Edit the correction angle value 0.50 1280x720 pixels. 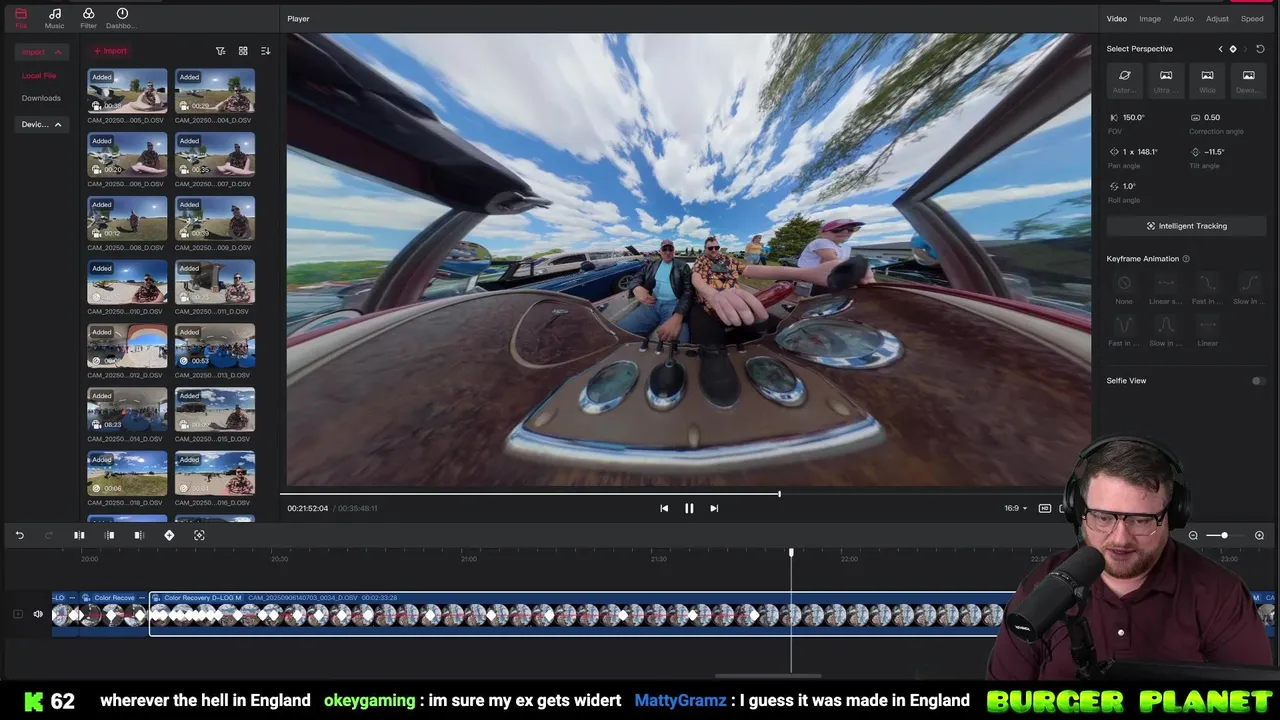pyautogui.click(x=1212, y=118)
